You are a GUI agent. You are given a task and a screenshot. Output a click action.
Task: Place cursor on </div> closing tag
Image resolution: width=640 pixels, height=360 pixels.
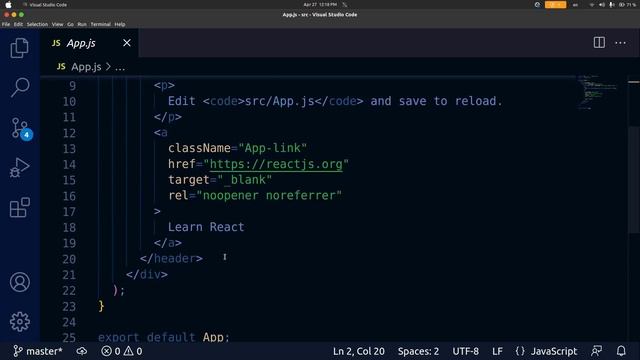(147, 275)
